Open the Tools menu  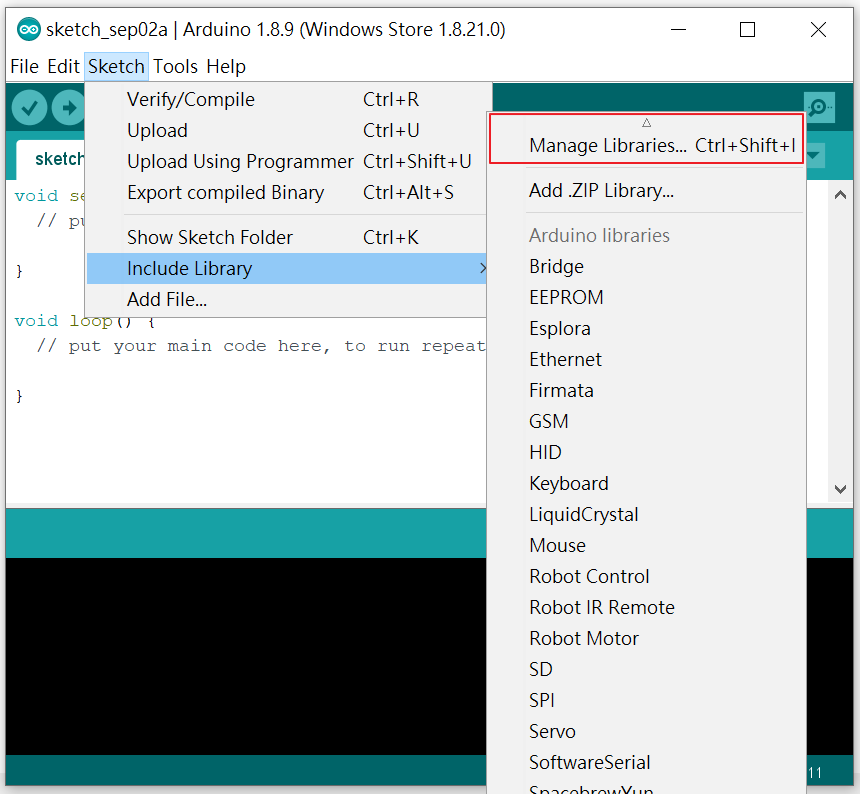[x=176, y=66]
